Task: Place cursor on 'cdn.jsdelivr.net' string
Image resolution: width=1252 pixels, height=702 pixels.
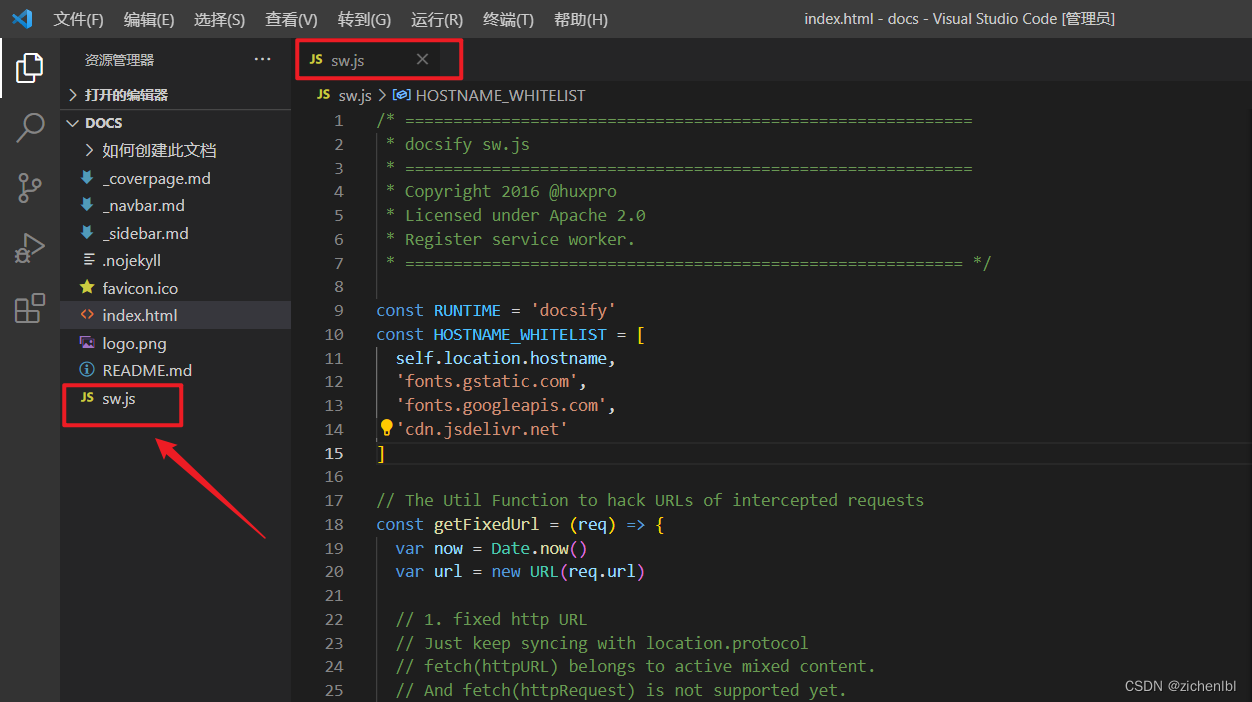Action: (482, 429)
